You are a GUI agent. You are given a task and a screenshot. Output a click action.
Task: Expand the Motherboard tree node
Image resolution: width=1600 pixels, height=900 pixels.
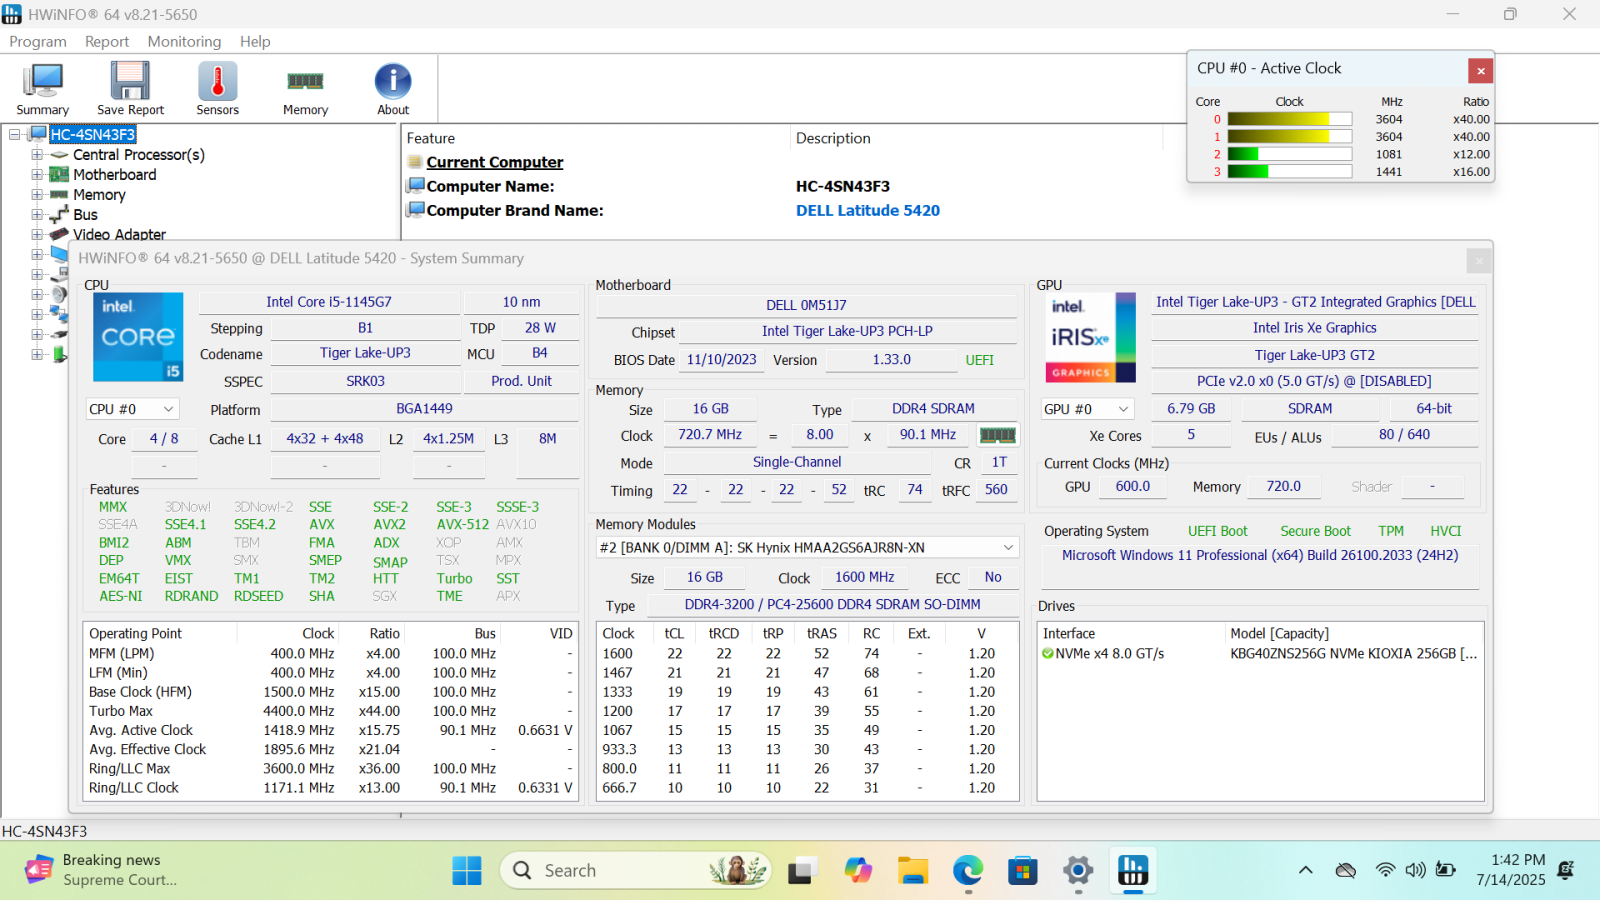click(x=37, y=175)
